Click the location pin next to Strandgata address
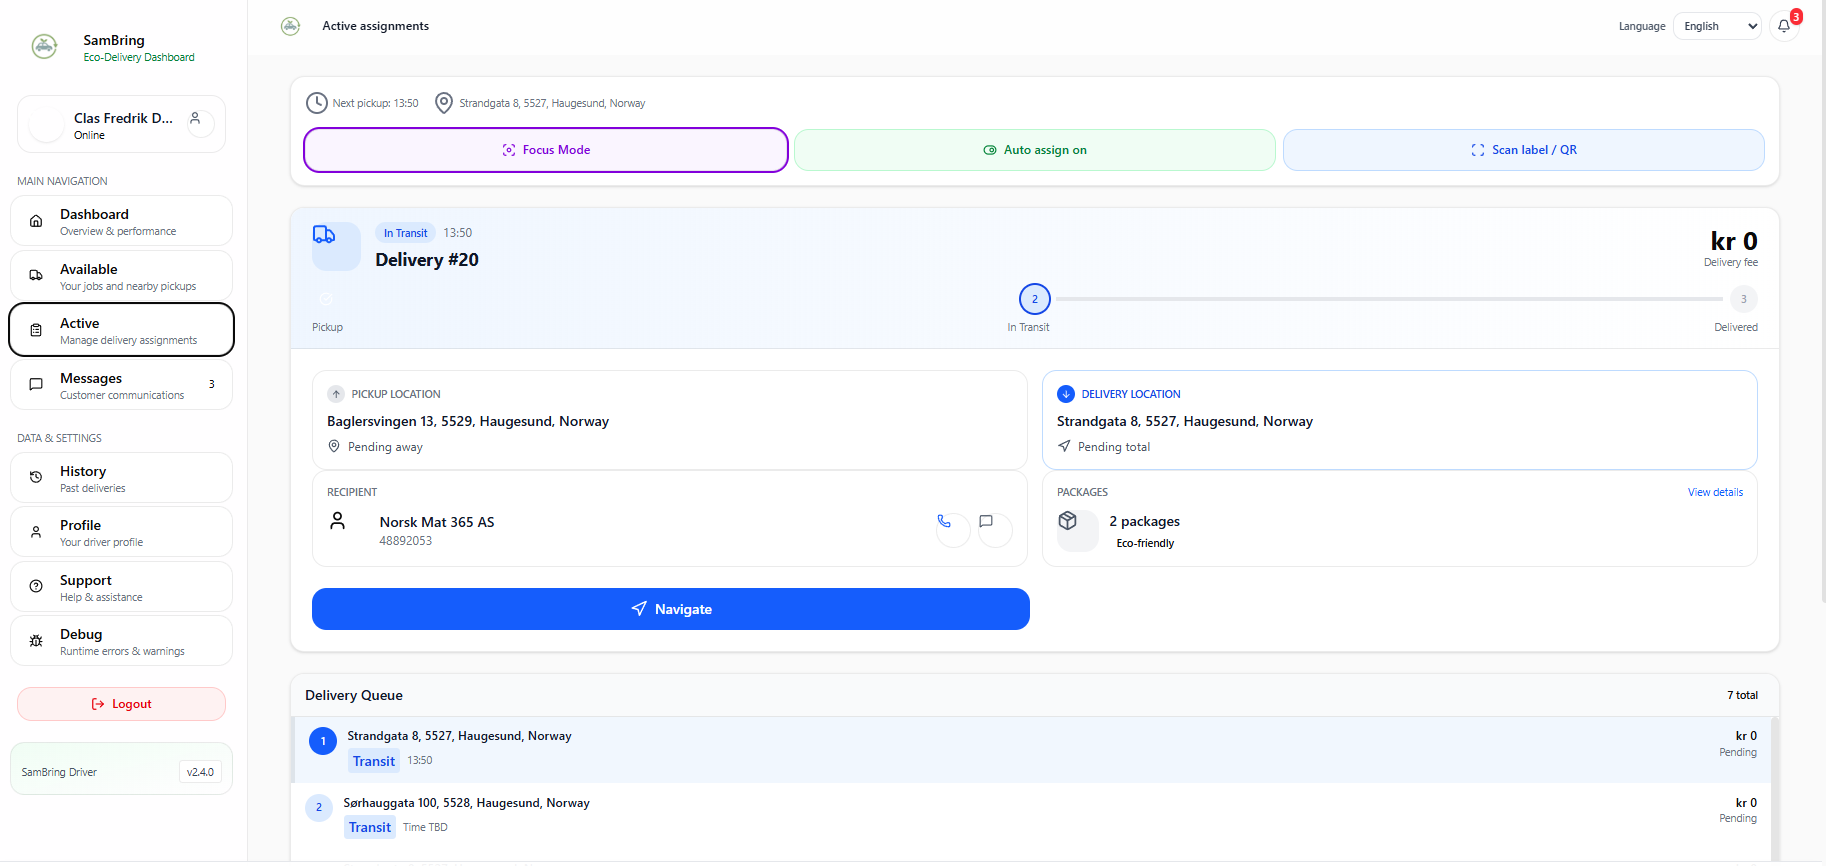Screen dimensions: 1826x866 (x=443, y=103)
